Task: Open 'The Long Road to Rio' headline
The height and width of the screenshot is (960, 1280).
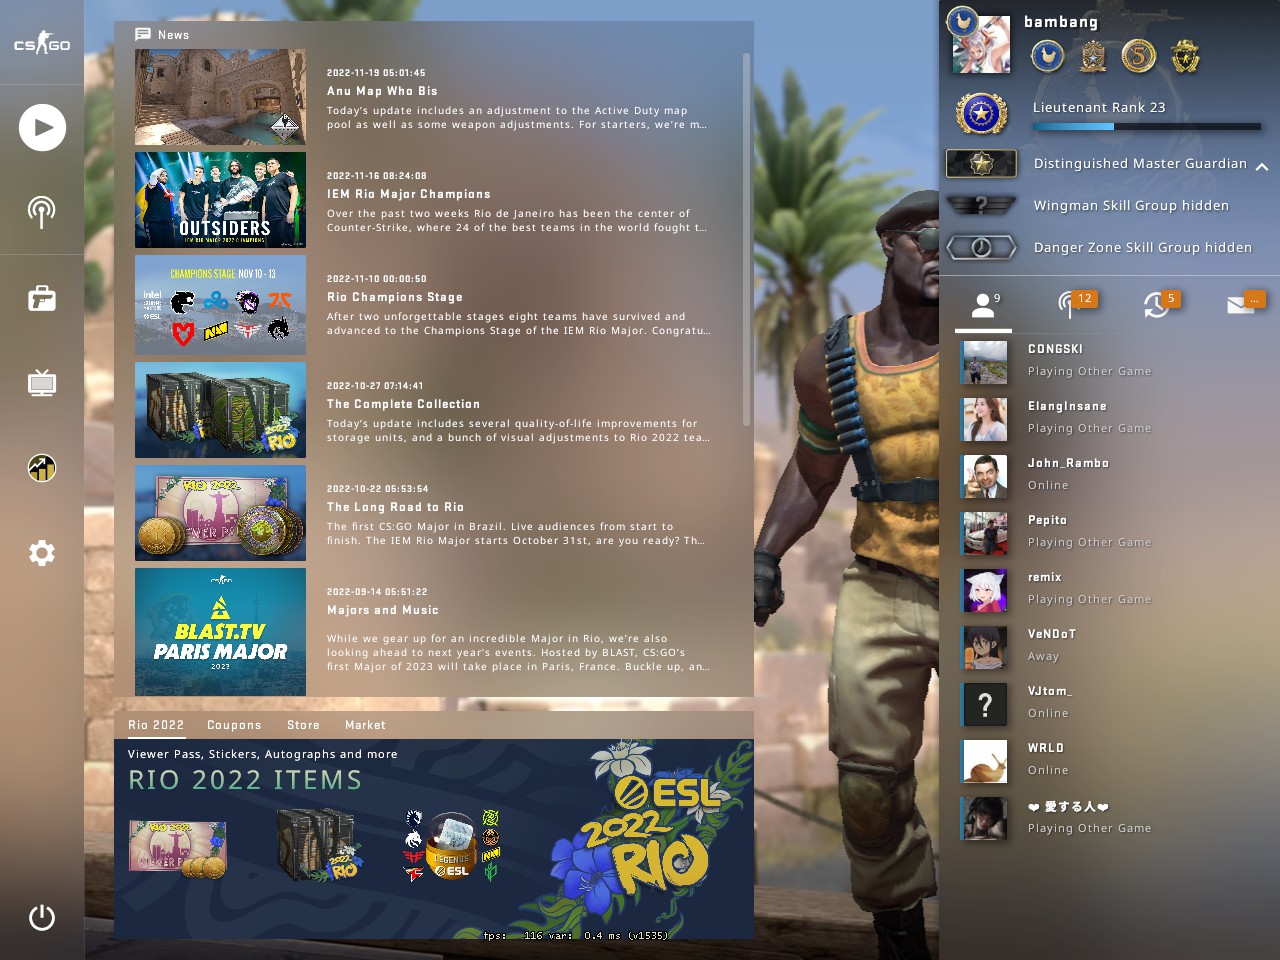Action: pyautogui.click(x=395, y=507)
